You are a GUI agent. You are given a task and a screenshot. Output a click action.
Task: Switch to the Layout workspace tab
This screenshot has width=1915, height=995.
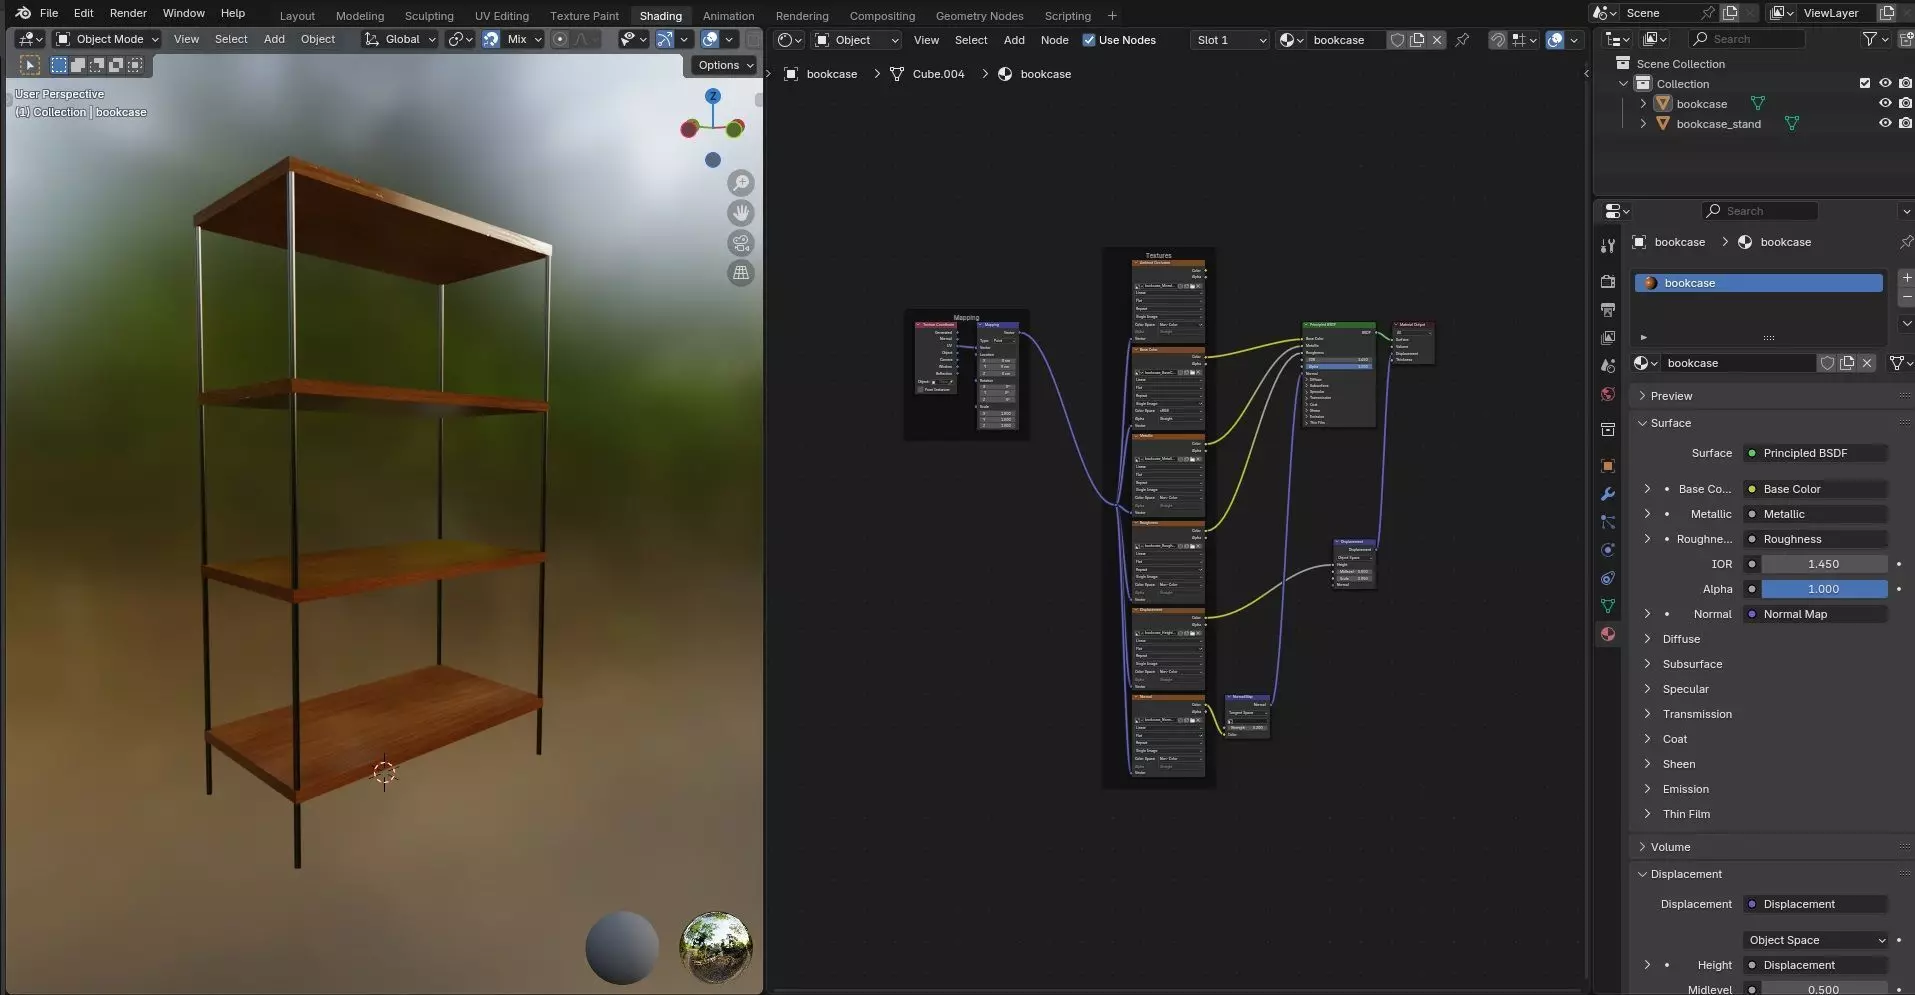tap(297, 16)
